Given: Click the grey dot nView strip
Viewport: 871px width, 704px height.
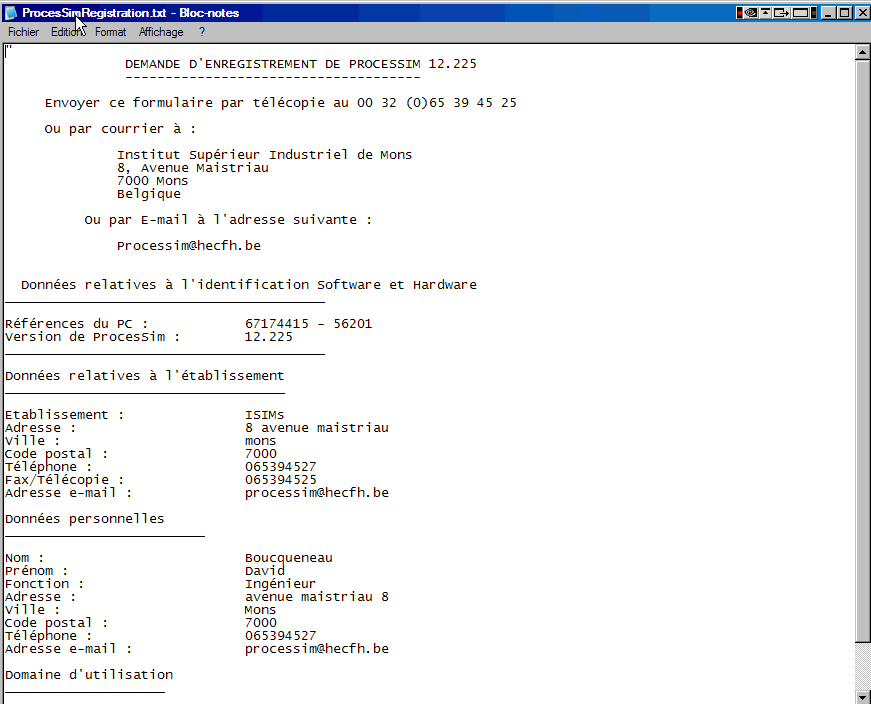Looking at the screenshot, I should coord(814,13).
